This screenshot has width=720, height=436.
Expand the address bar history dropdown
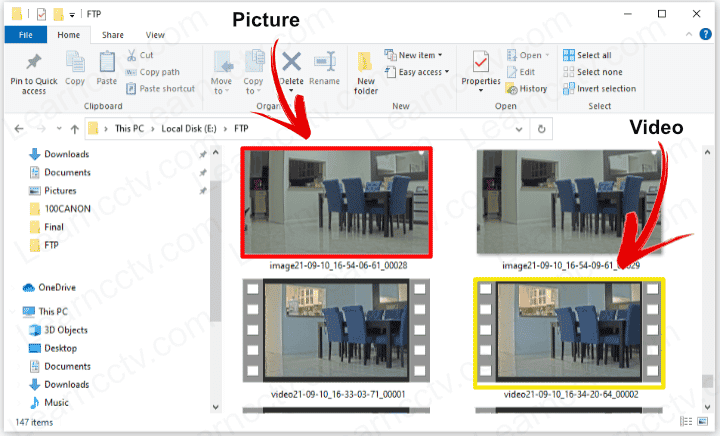520,129
